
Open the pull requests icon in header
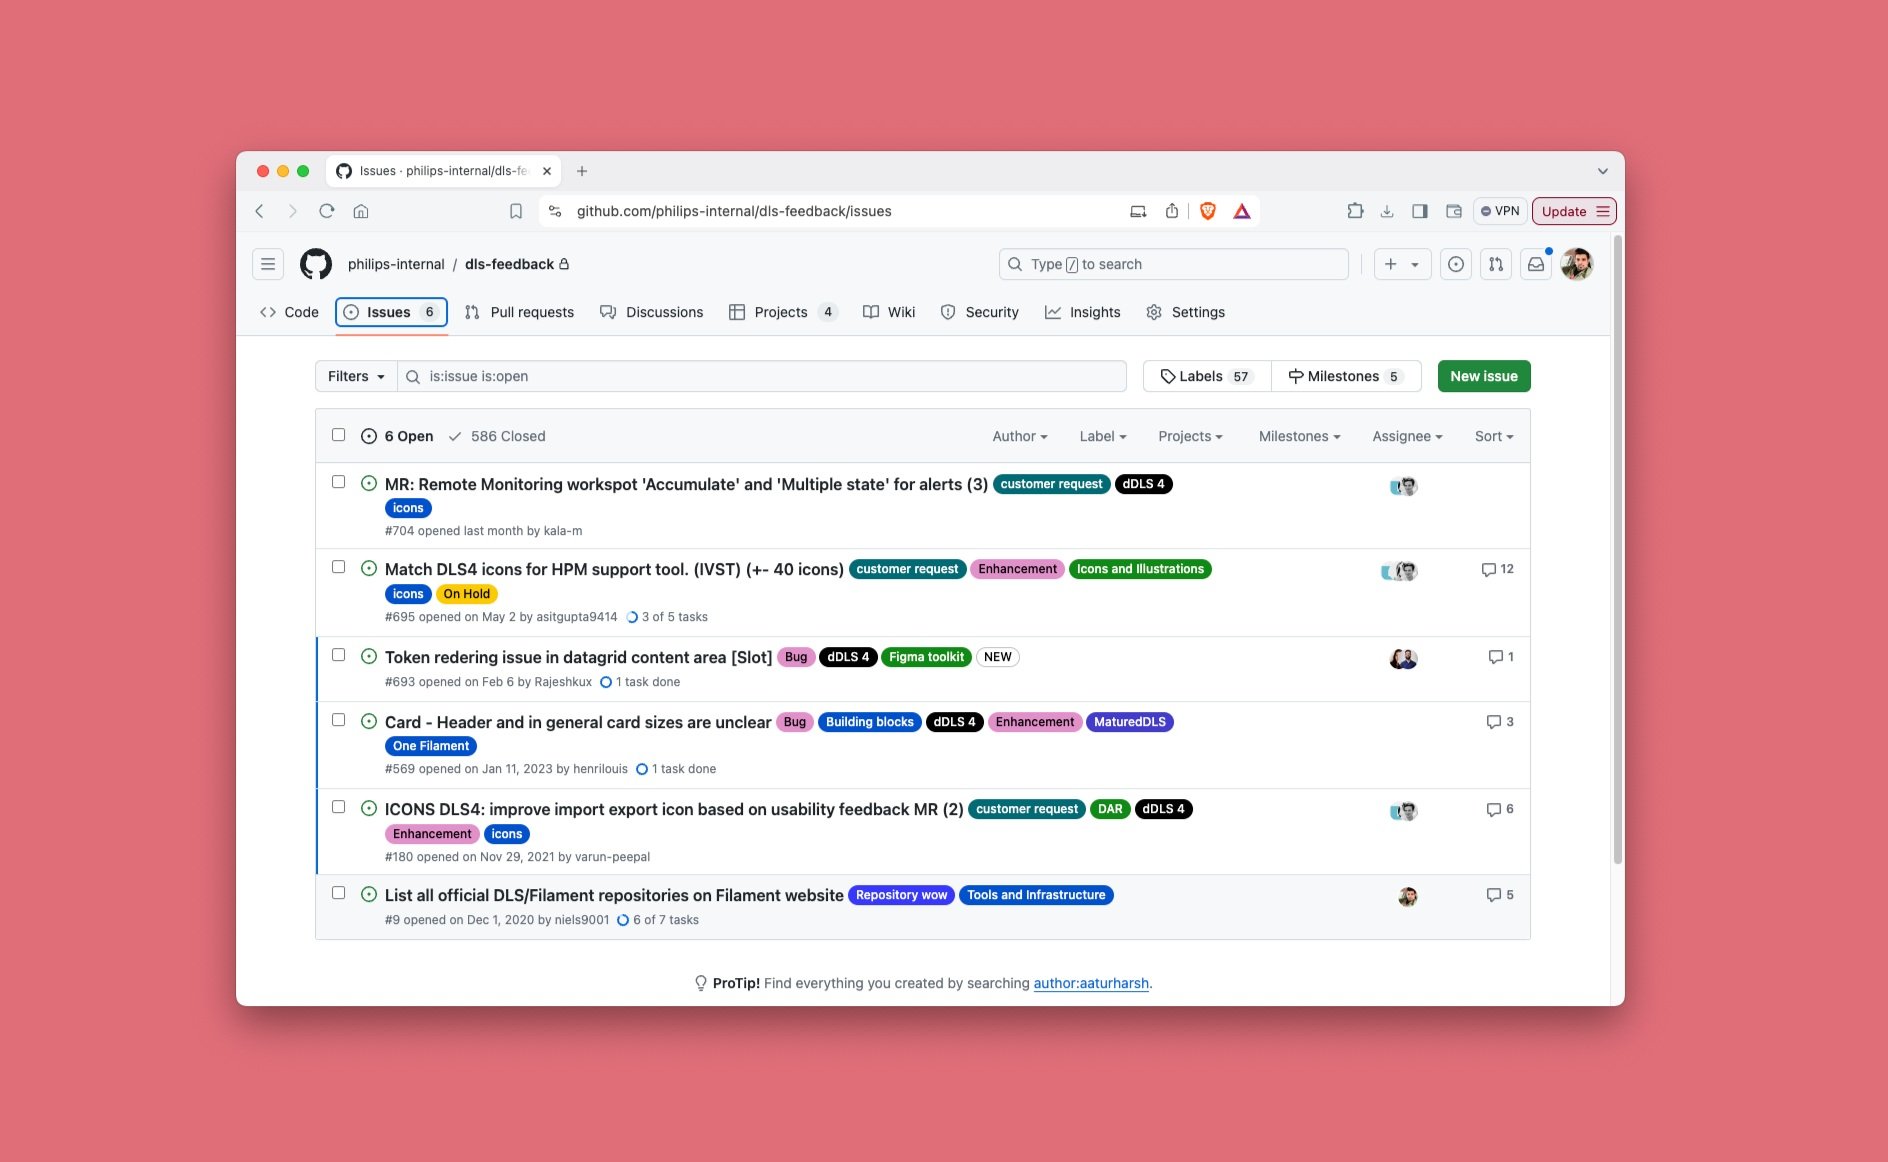1496,264
